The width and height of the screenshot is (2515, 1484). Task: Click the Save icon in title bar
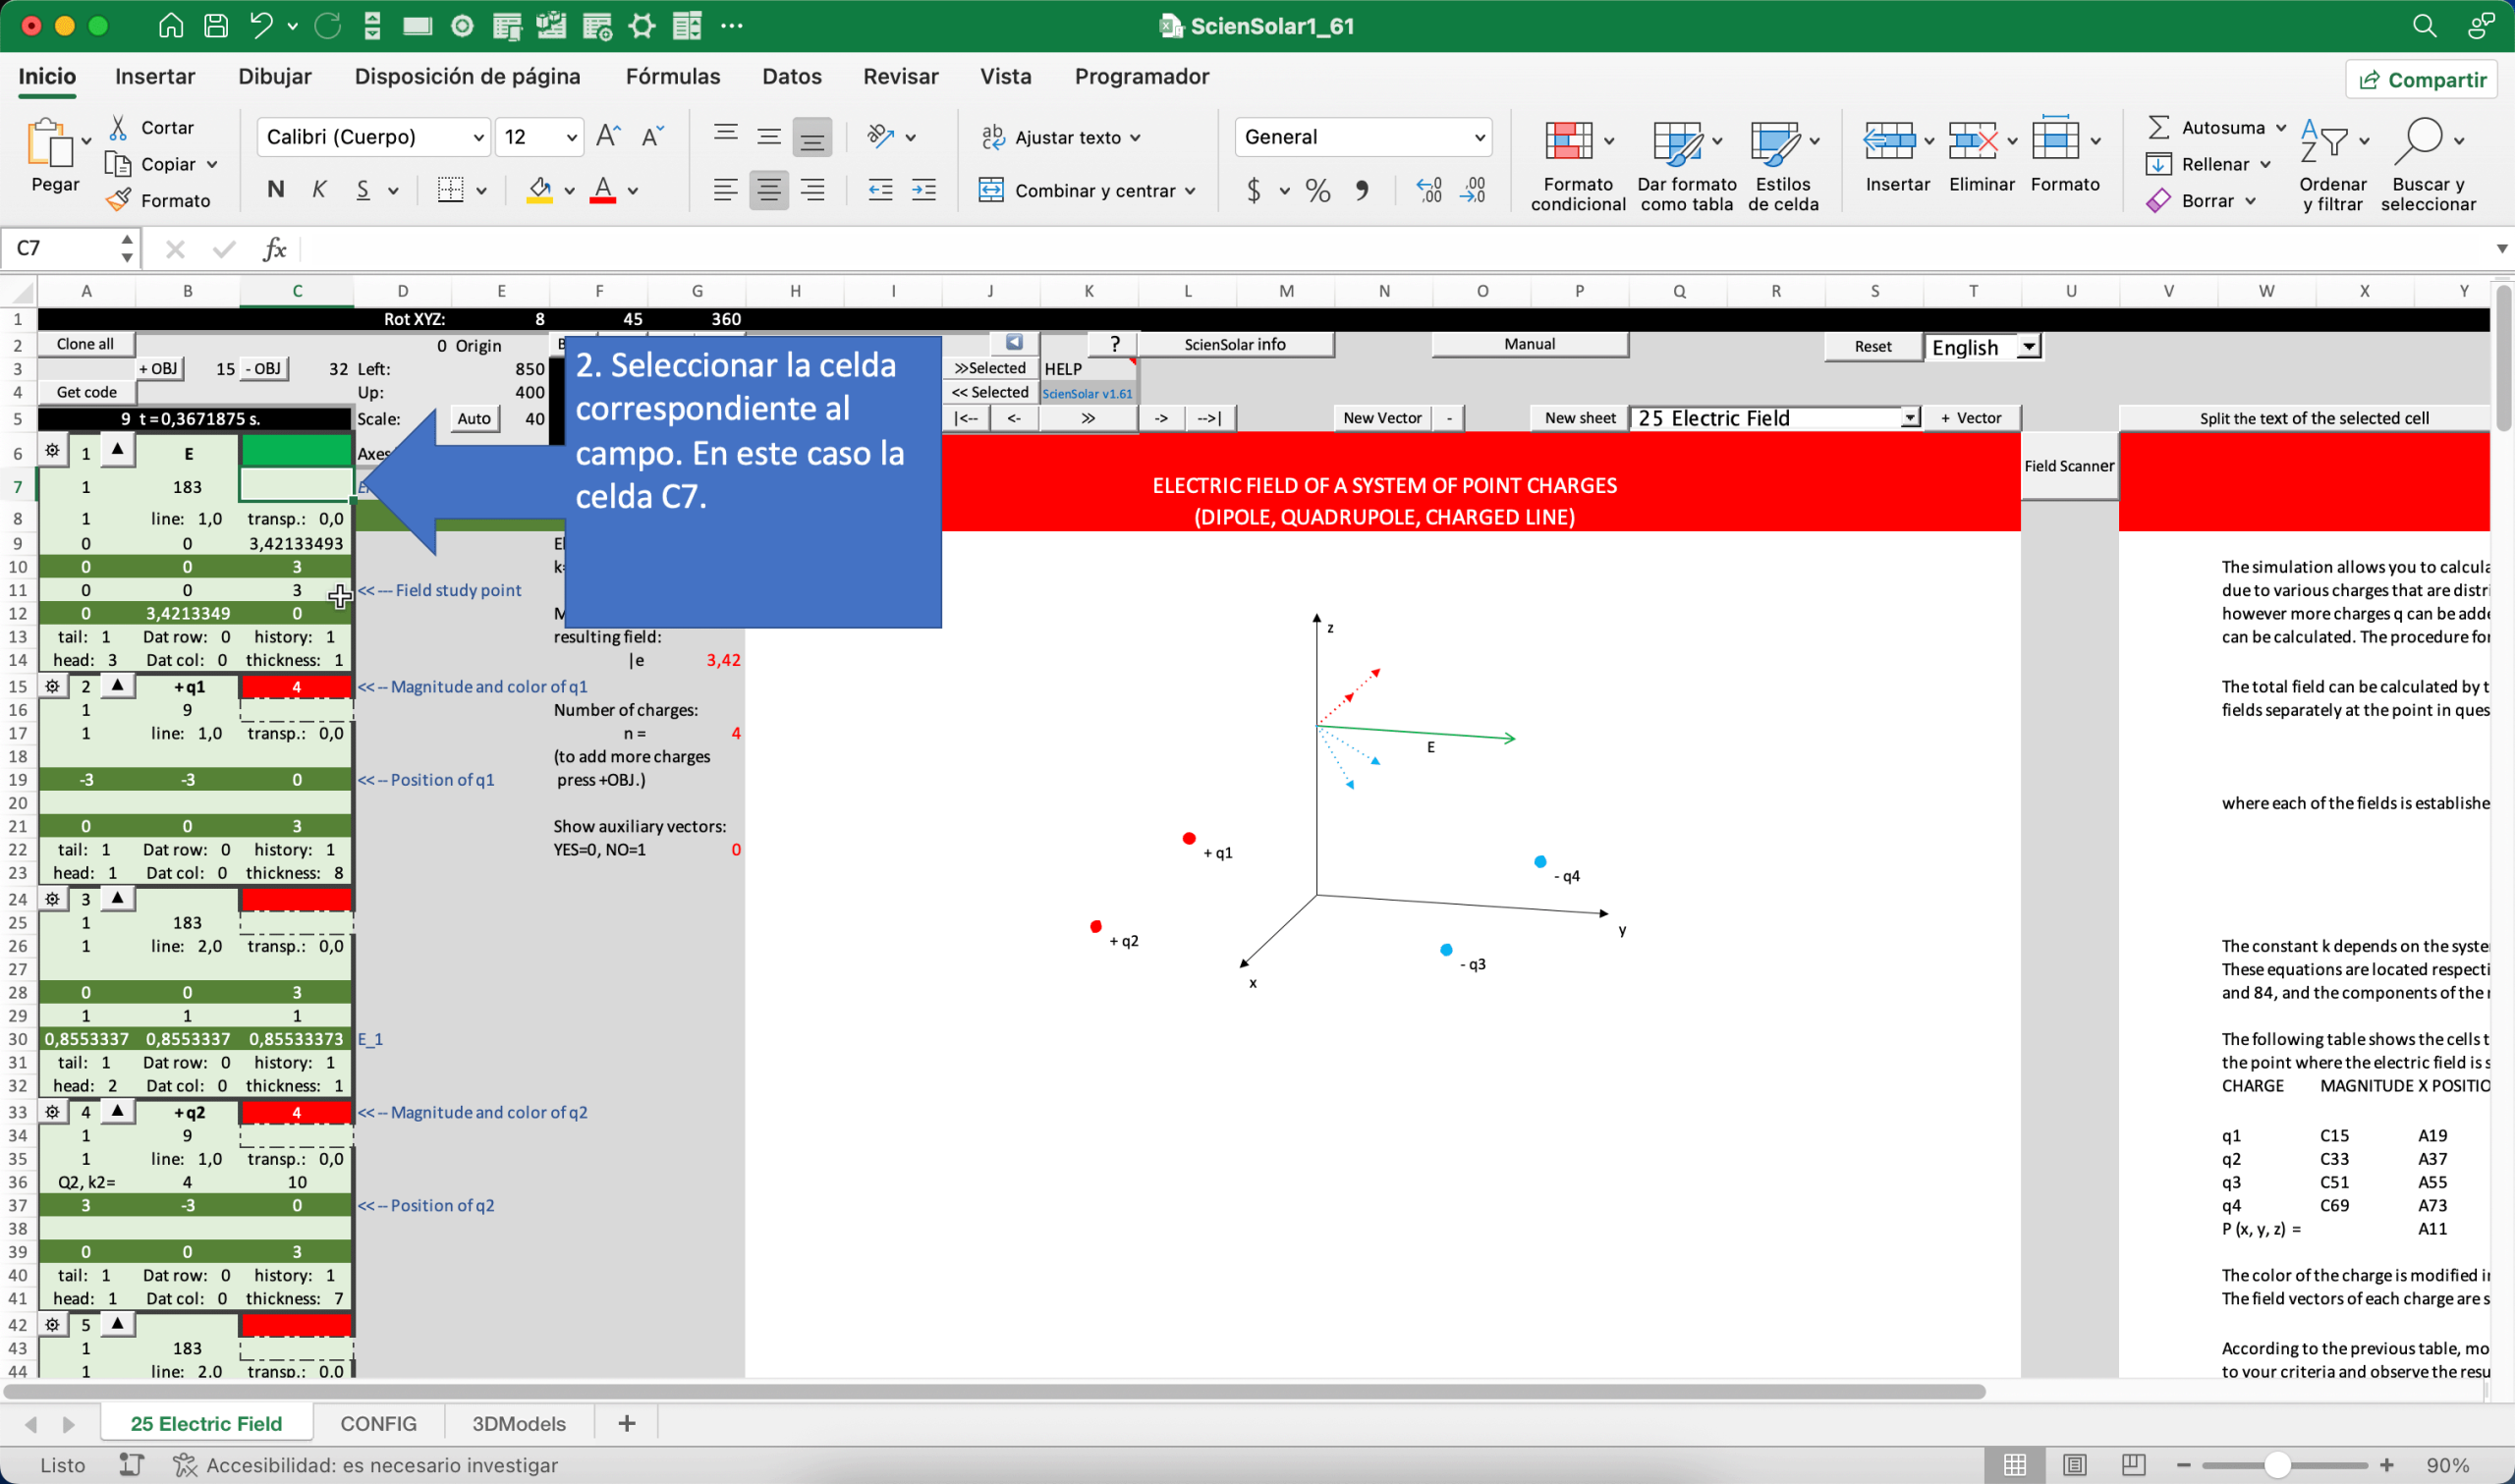pyautogui.click(x=216, y=26)
